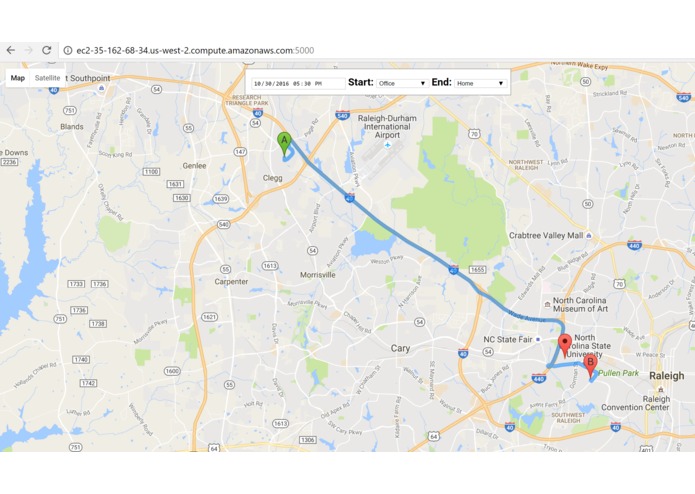Click the date and time input field
The height and width of the screenshot is (494, 695).
pyautogui.click(x=298, y=83)
